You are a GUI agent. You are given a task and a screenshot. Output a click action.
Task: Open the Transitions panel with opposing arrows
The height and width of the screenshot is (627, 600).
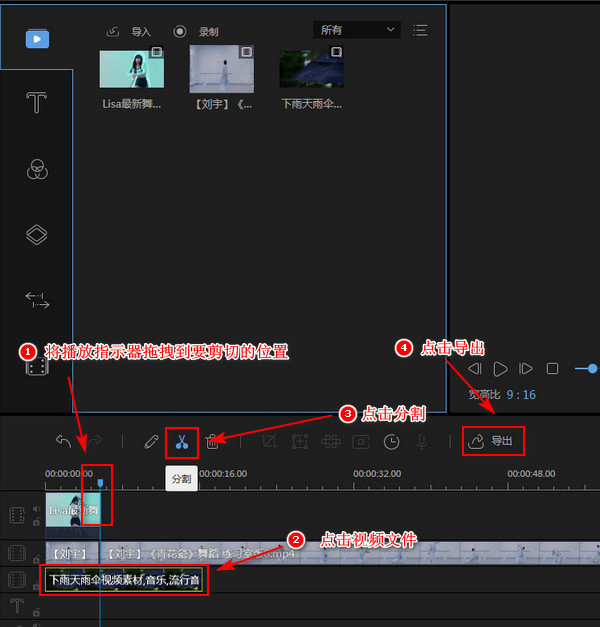click(x=37, y=300)
